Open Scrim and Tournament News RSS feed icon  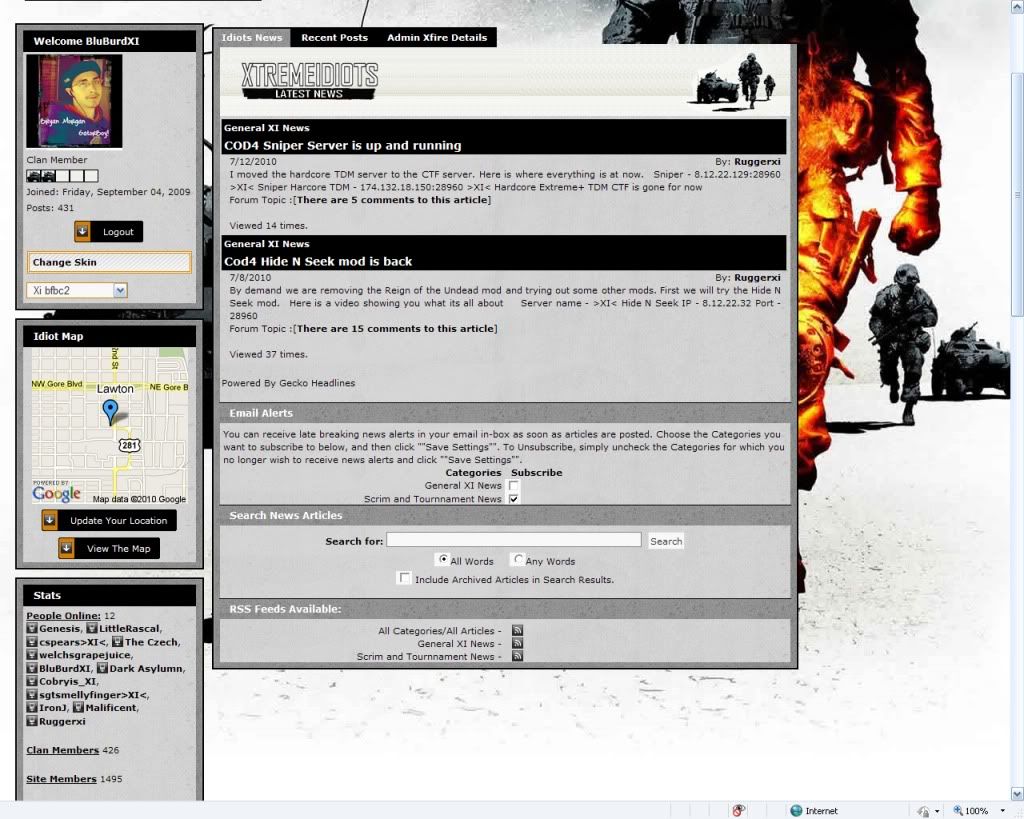tap(517, 657)
